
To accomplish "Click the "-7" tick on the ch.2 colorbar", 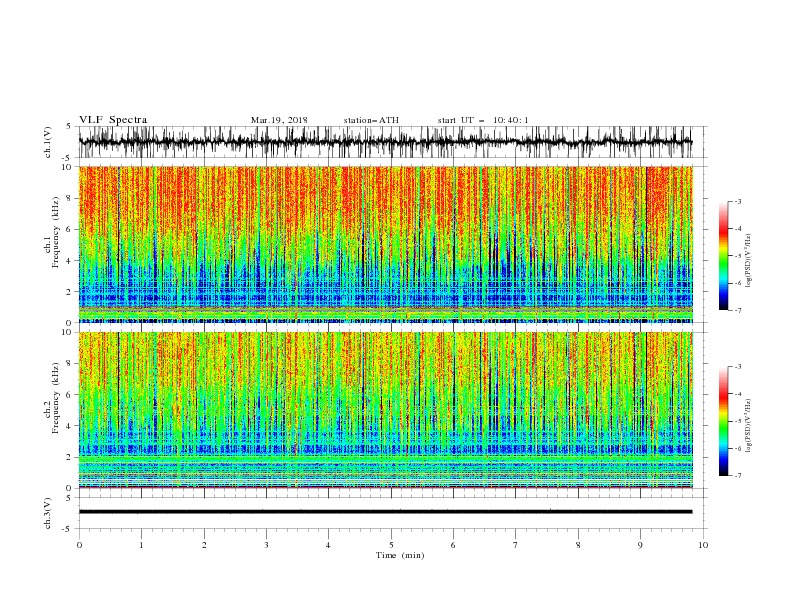I will (x=738, y=476).
